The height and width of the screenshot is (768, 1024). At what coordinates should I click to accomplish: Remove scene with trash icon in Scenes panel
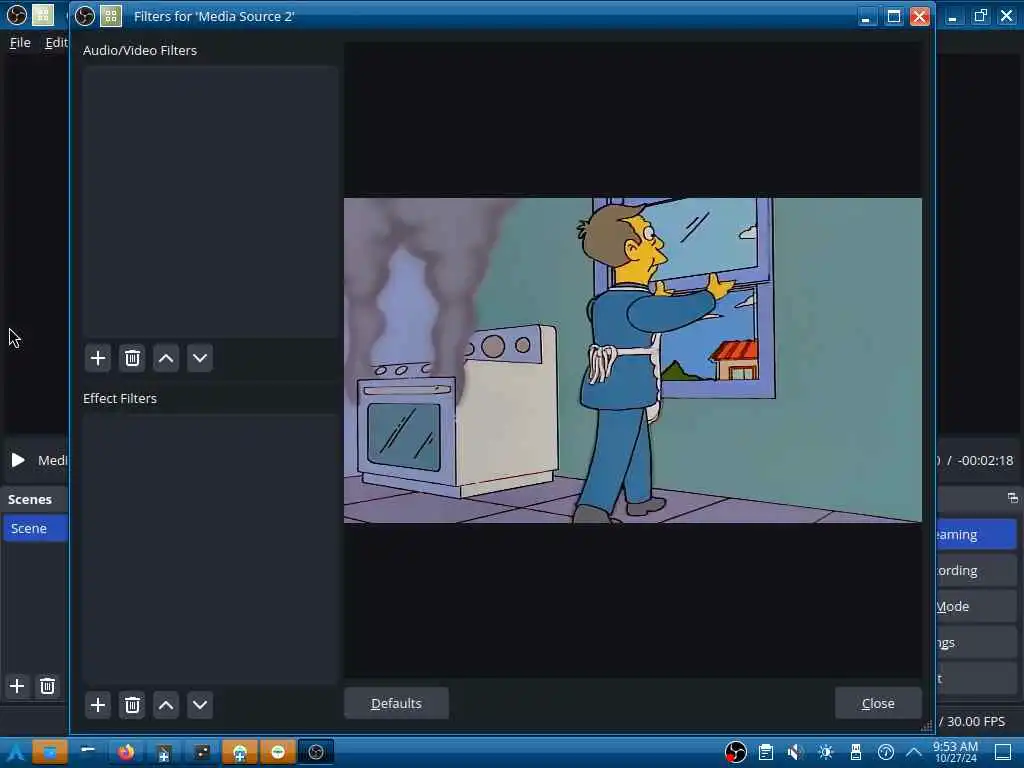[x=47, y=686]
